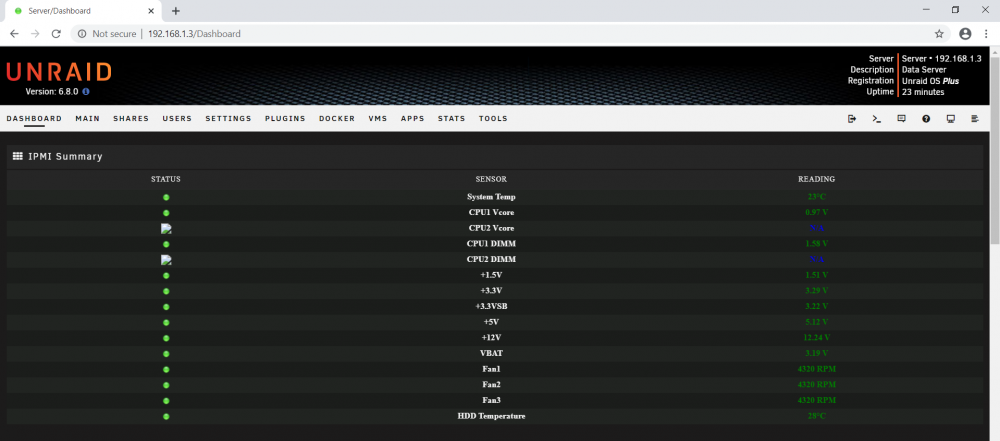
Task: Open the Settings tab
Action: tap(228, 119)
